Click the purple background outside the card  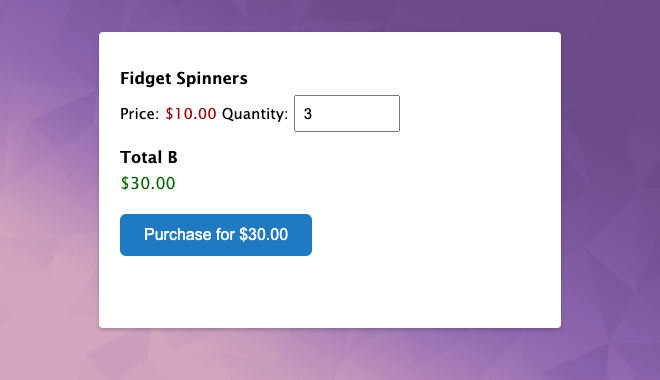(610, 126)
